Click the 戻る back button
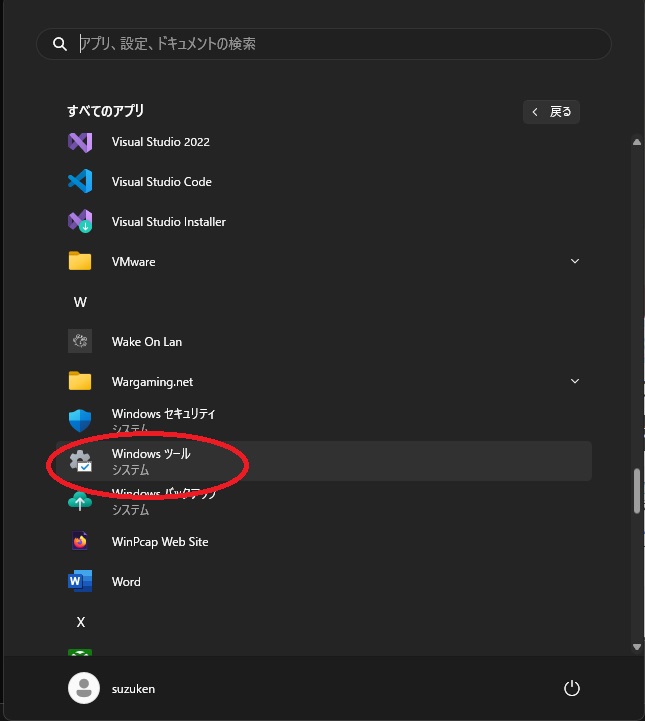The image size is (645, 721). [x=551, y=112]
